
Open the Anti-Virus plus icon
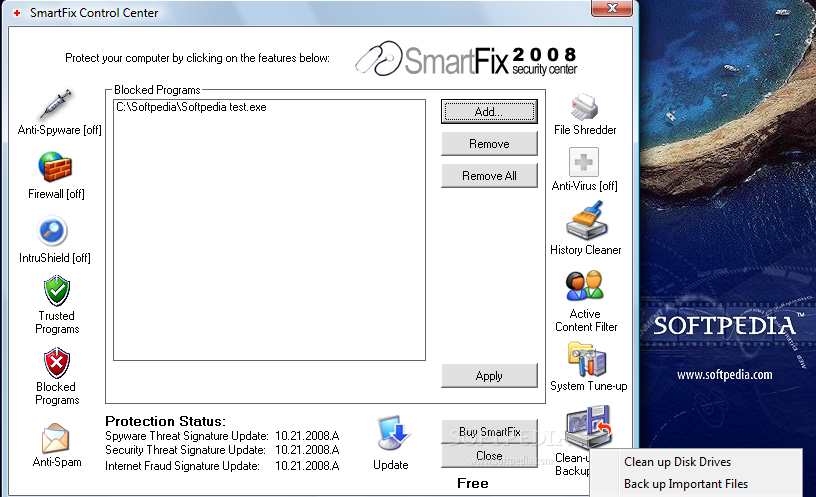click(x=583, y=162)
